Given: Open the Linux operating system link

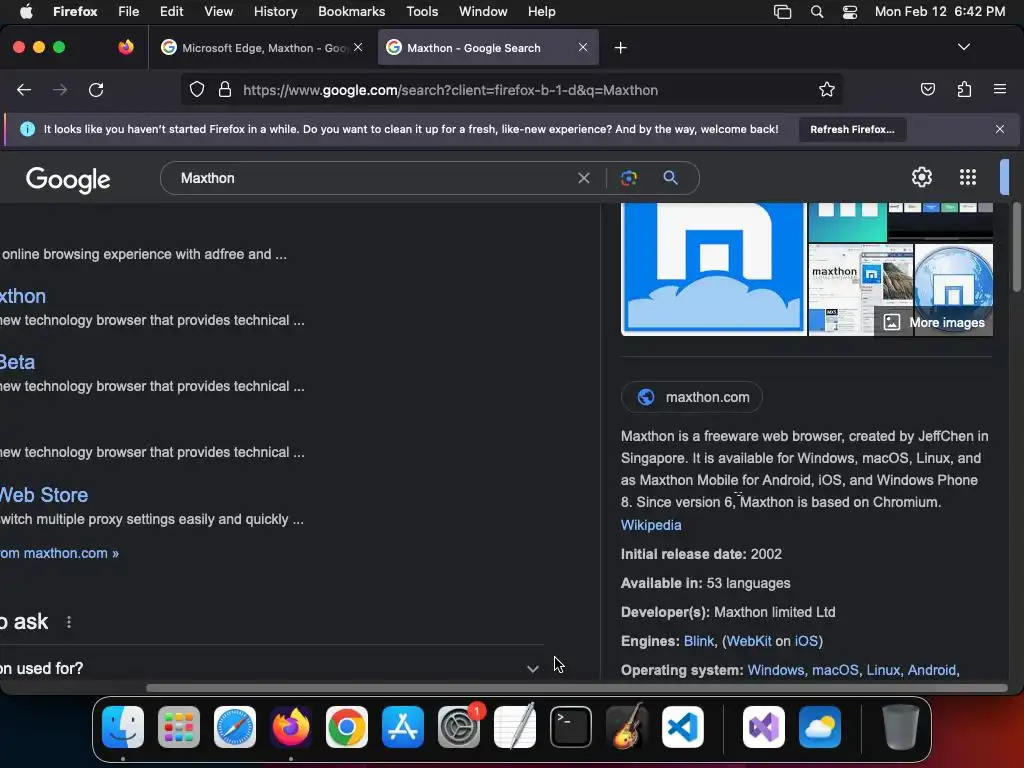Looking at the screenshot, I should coord(883,670).
